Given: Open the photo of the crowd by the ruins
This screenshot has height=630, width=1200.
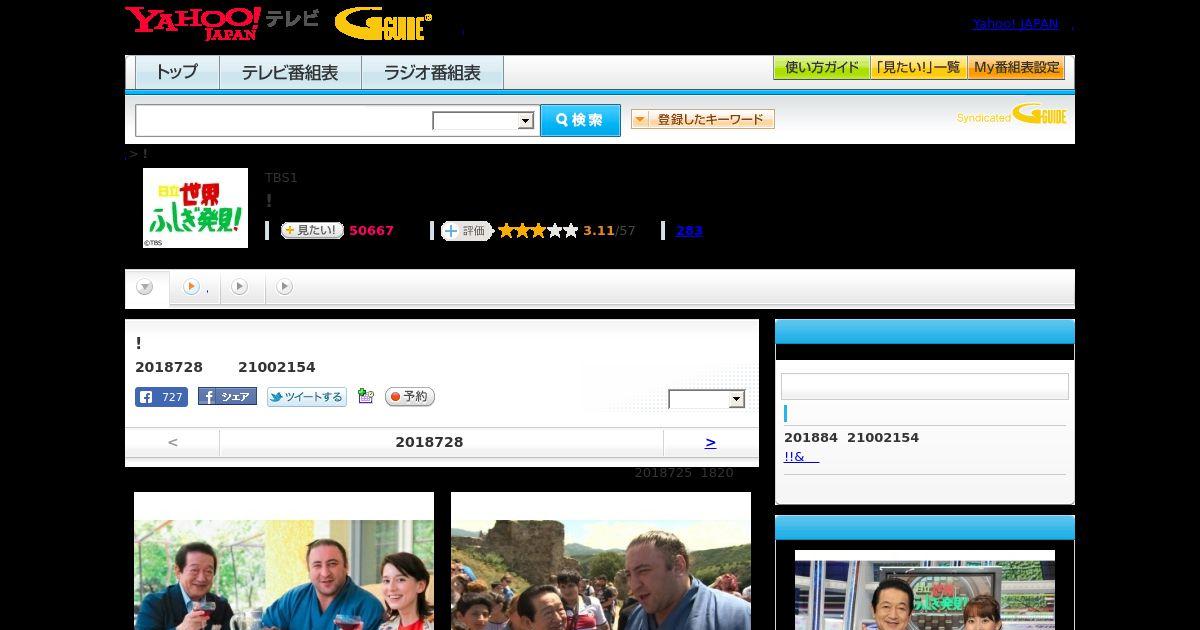Looking at the screenshot, I should click(x=601, y=561).
